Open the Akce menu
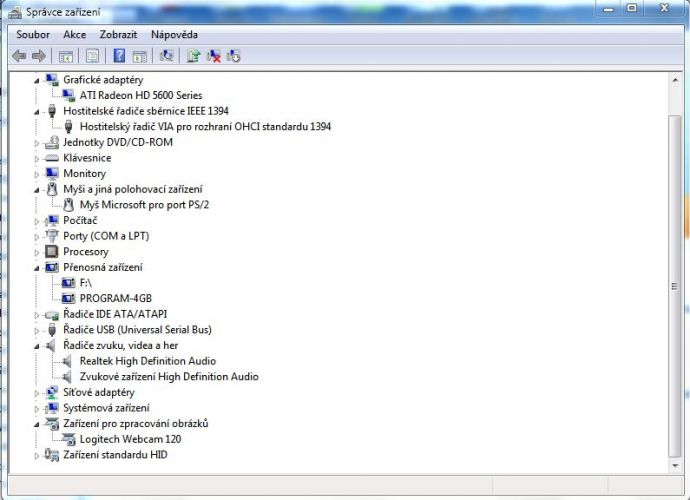The height and width of the screenshot is (500, 690). [x=74, y=34]
